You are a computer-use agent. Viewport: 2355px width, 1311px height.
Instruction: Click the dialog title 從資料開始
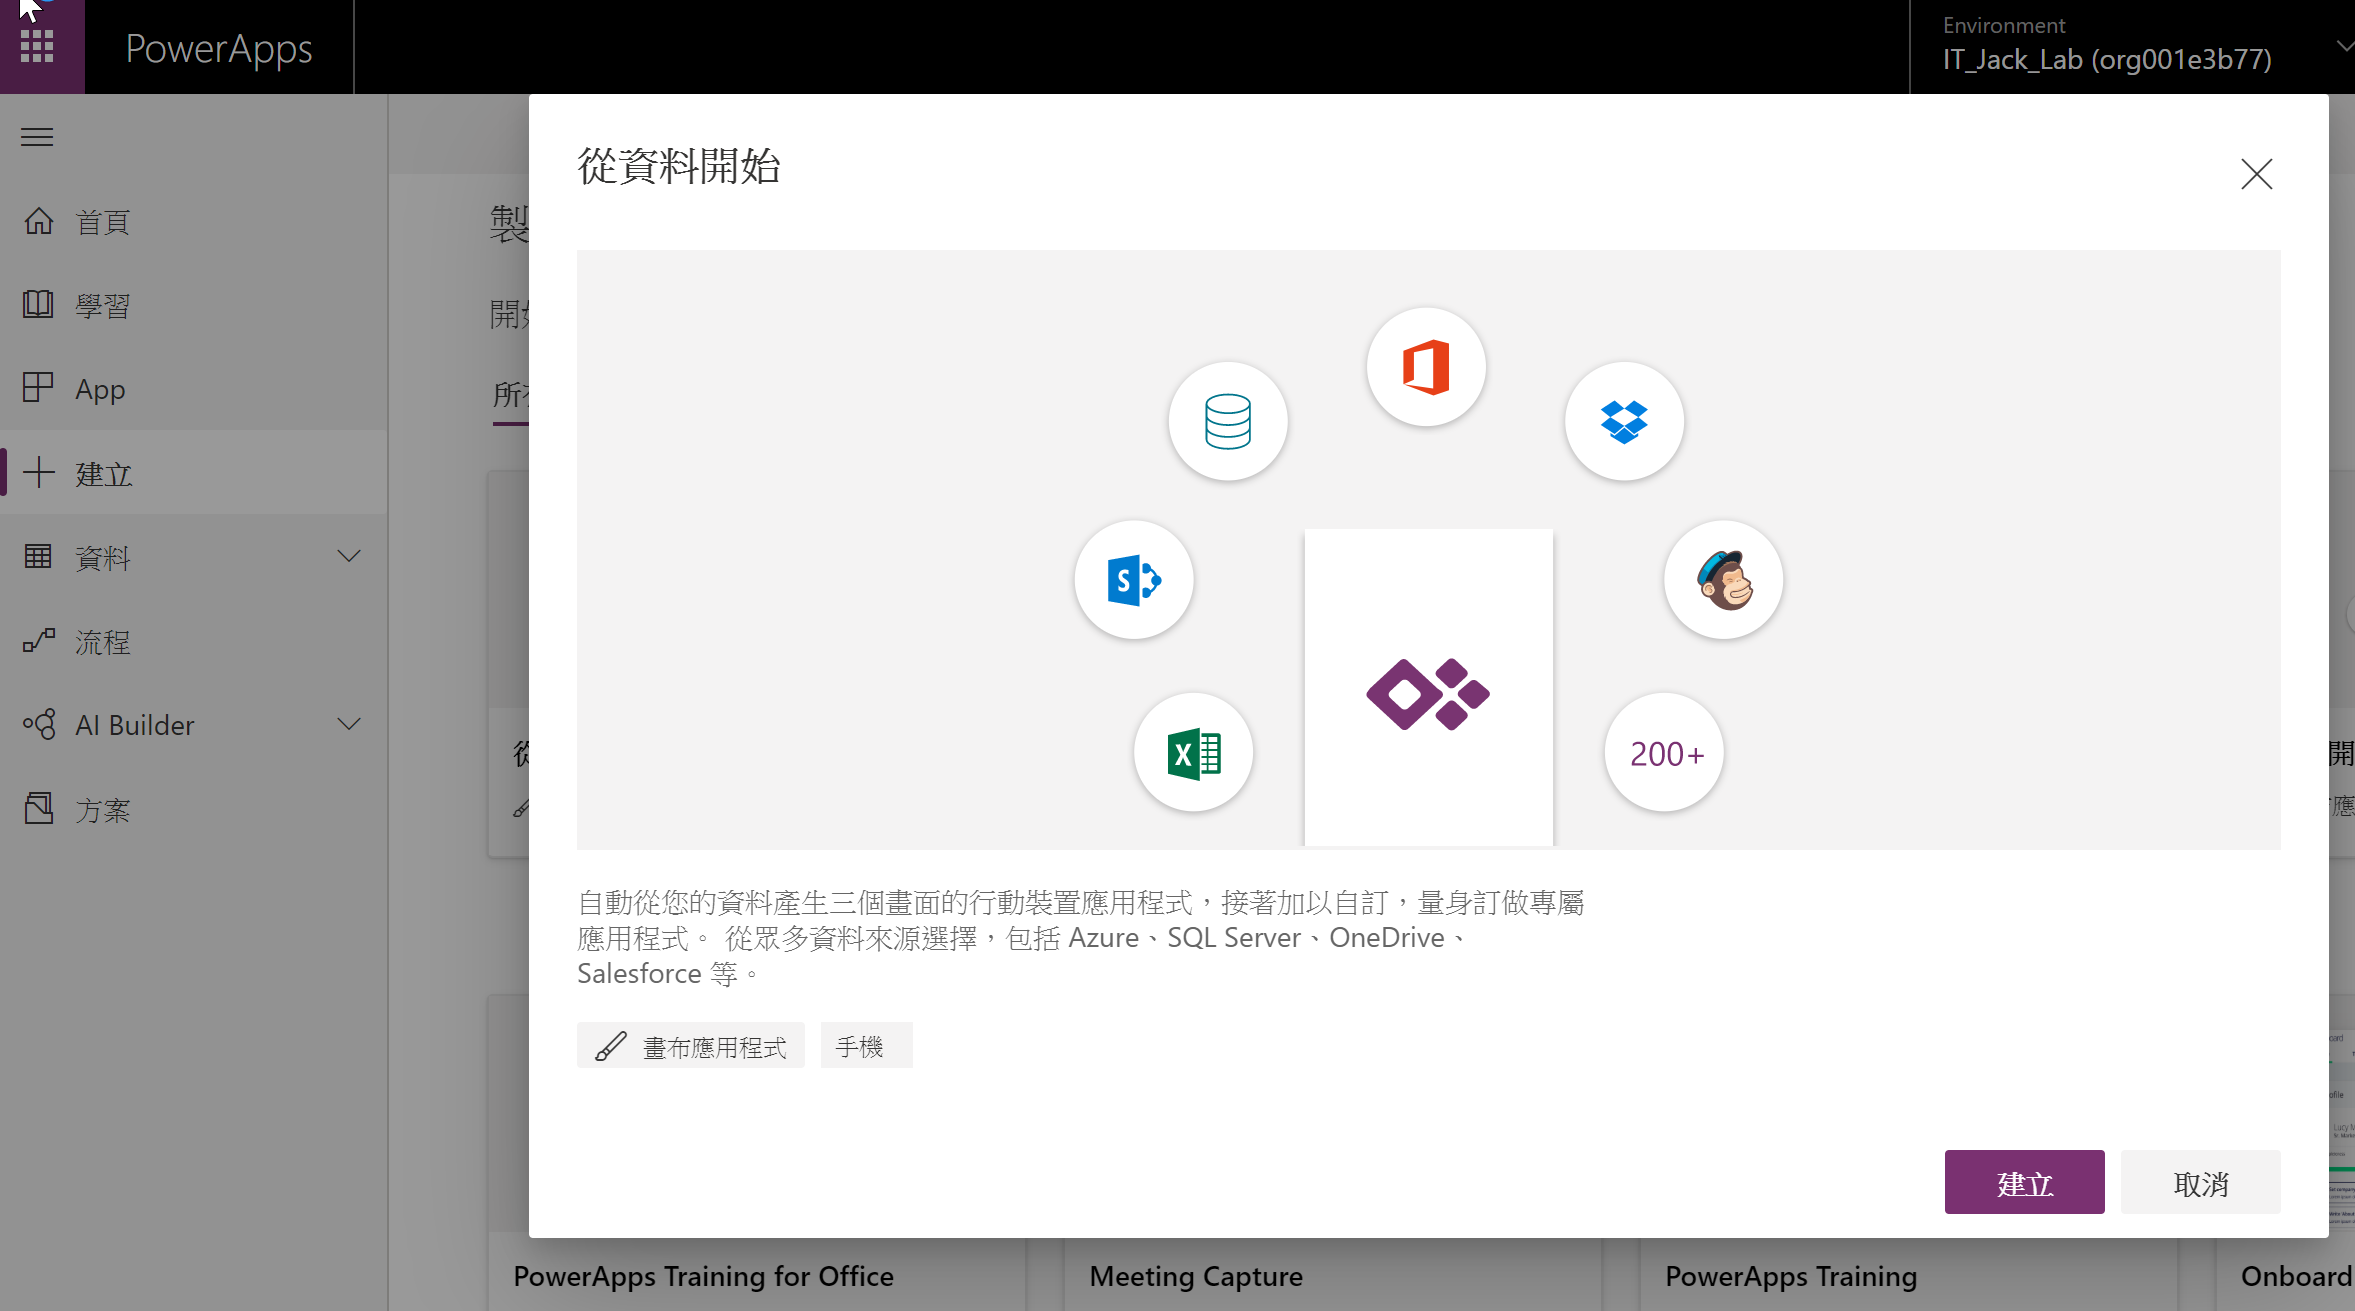[x=679, y=166]
